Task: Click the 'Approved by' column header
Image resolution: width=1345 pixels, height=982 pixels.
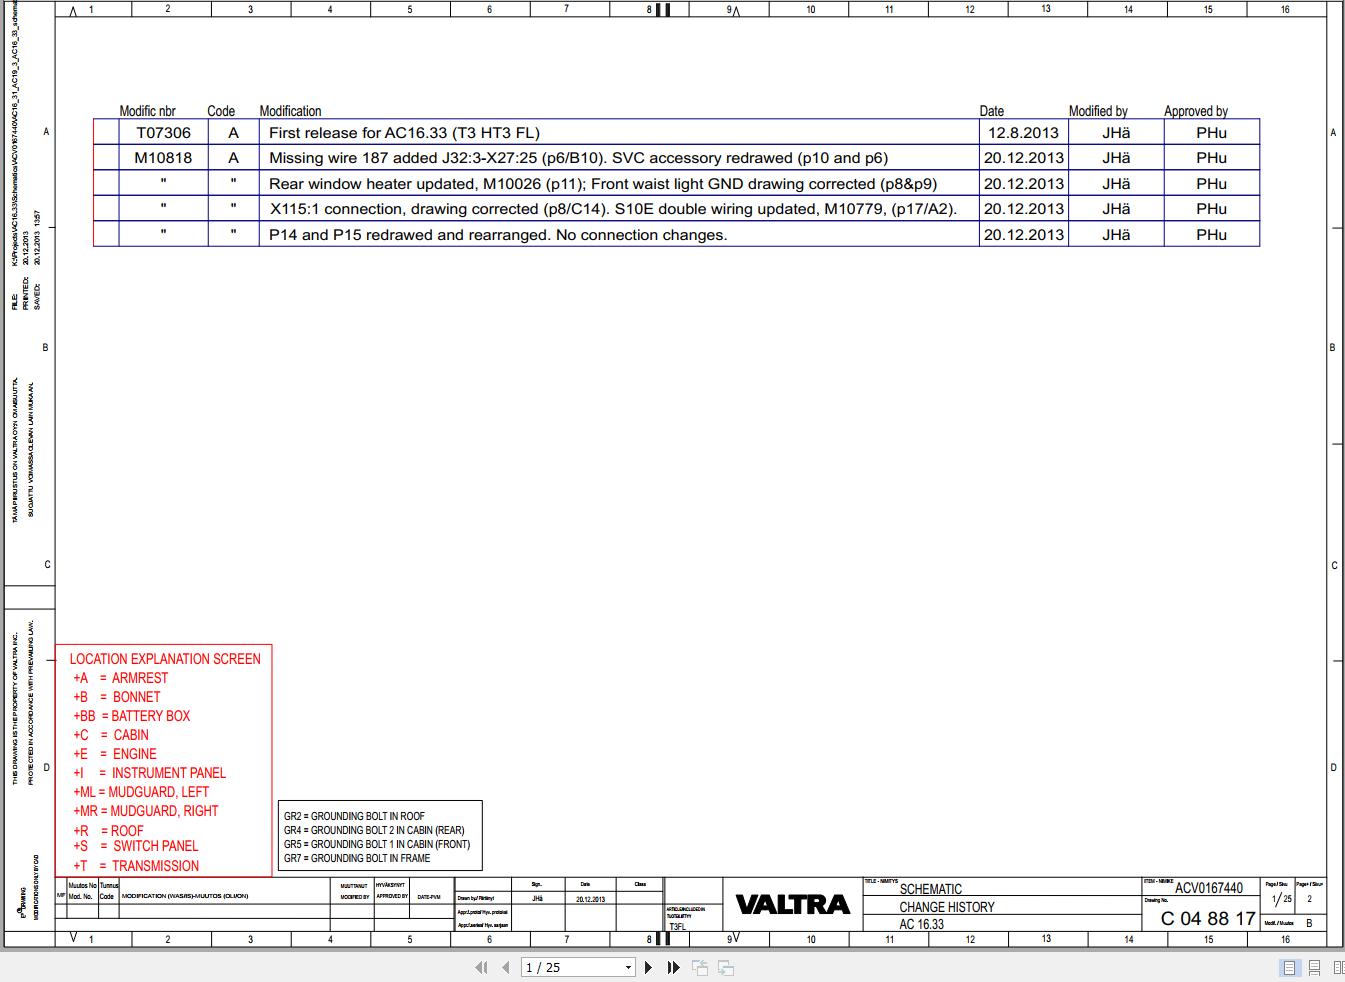Action: click(1196, 111)
